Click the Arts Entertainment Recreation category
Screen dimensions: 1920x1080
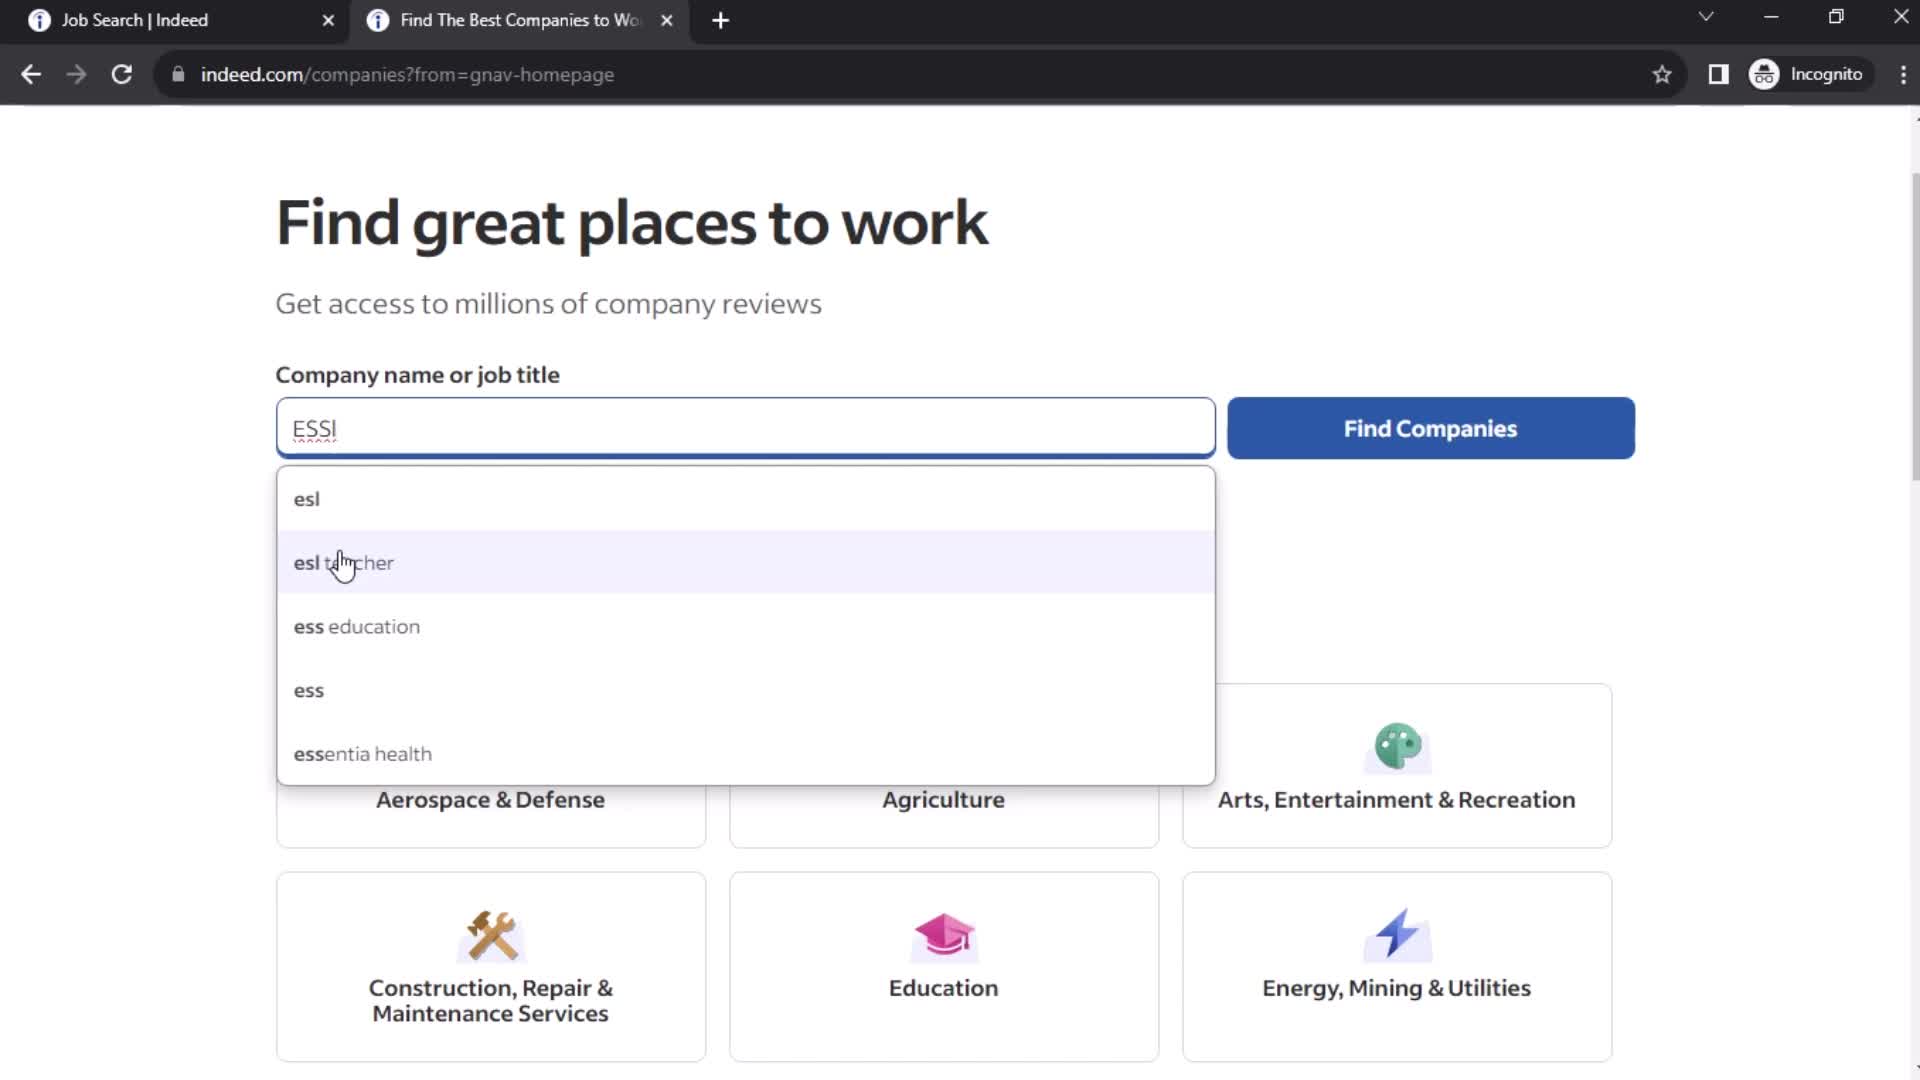pyautogui.click(x=1396, y=765)
